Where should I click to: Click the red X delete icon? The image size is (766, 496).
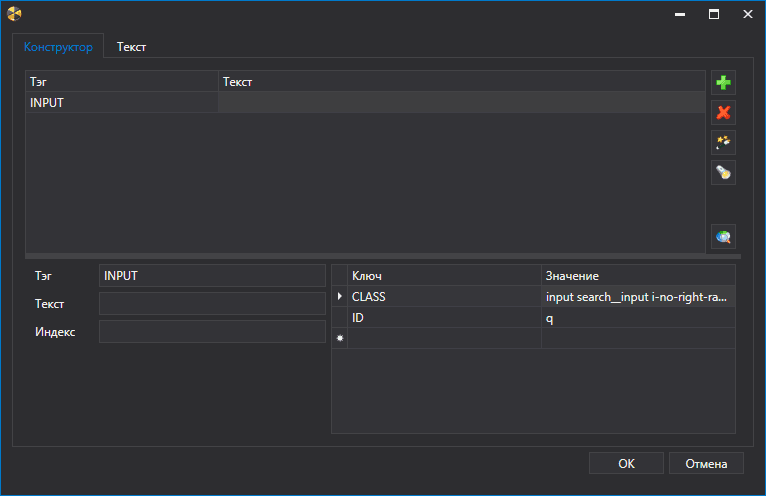[723, 112]
